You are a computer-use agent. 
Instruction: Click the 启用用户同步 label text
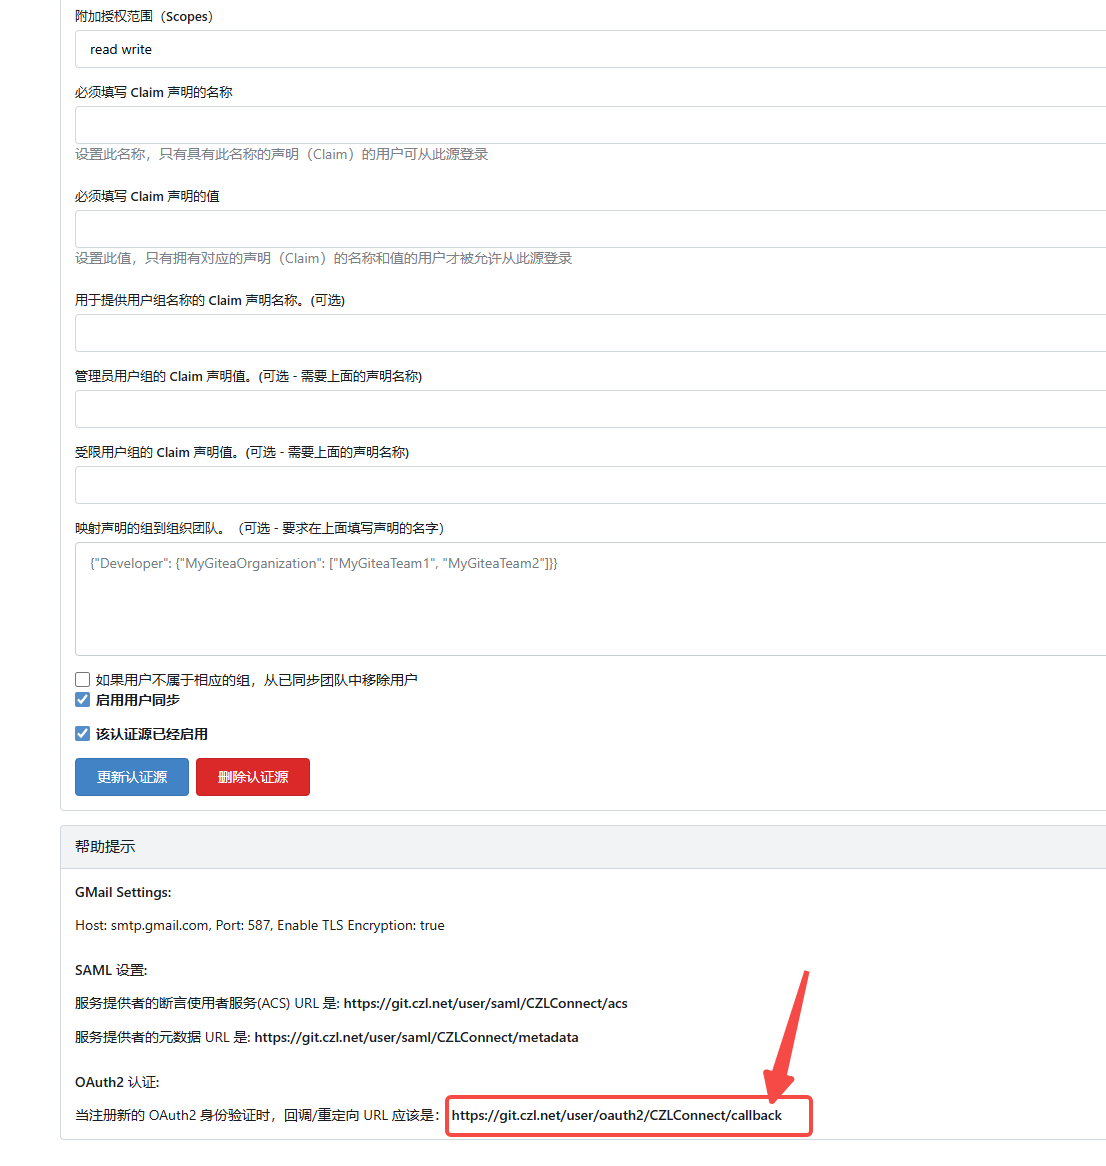138,700
